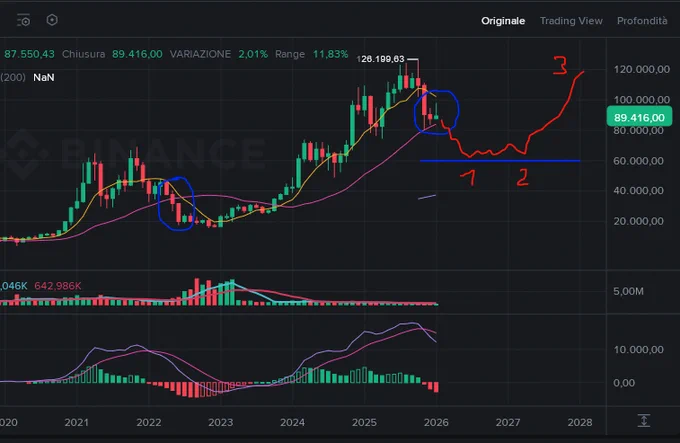Click the 2021 label on the time axis
This screenshot has width=680, height=443.
click(76, 422)
